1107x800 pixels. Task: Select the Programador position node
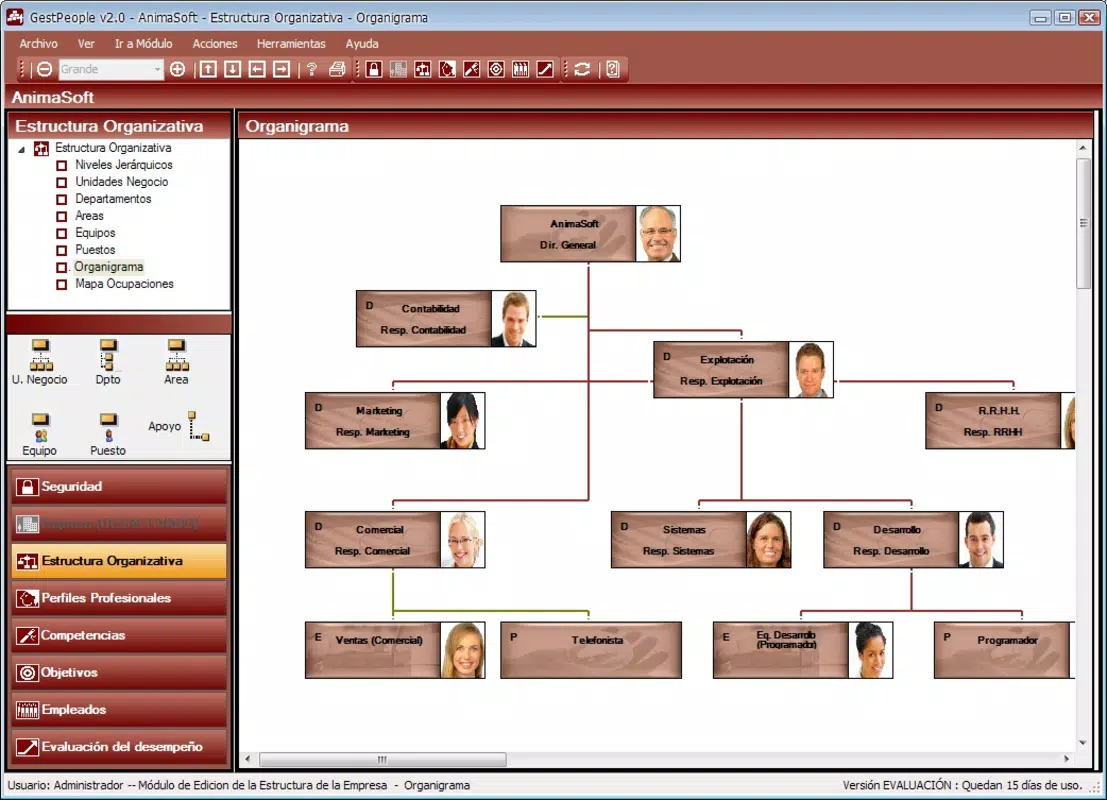click(x=1004, y=650)
